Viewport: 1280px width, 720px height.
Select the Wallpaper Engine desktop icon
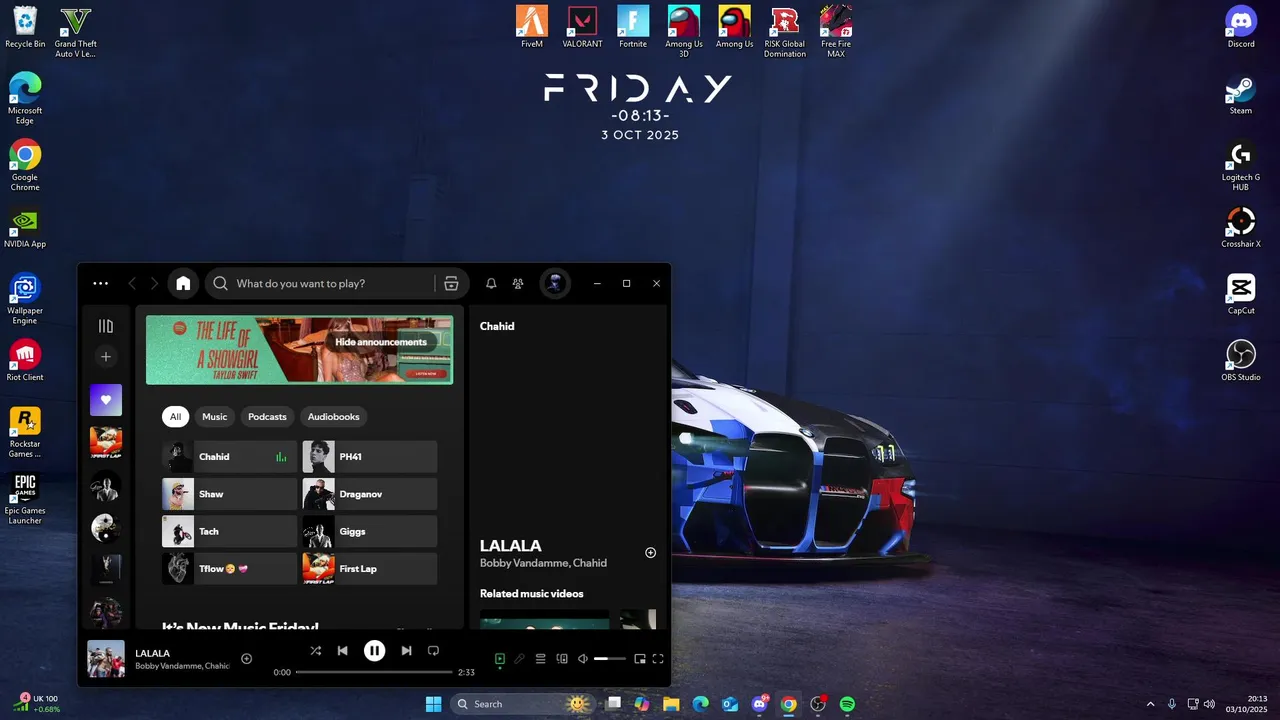pos(25,299)
